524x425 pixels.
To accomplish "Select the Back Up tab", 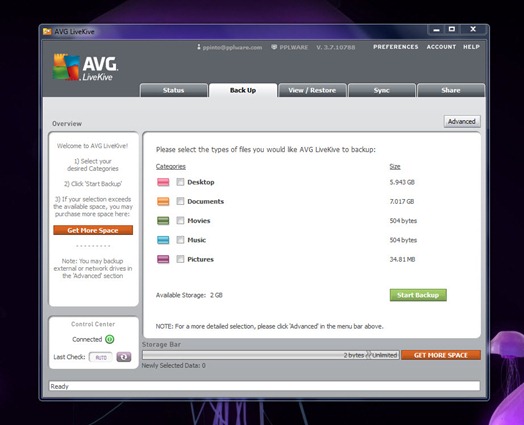I will pyautogui.click(x=243, y=90).
